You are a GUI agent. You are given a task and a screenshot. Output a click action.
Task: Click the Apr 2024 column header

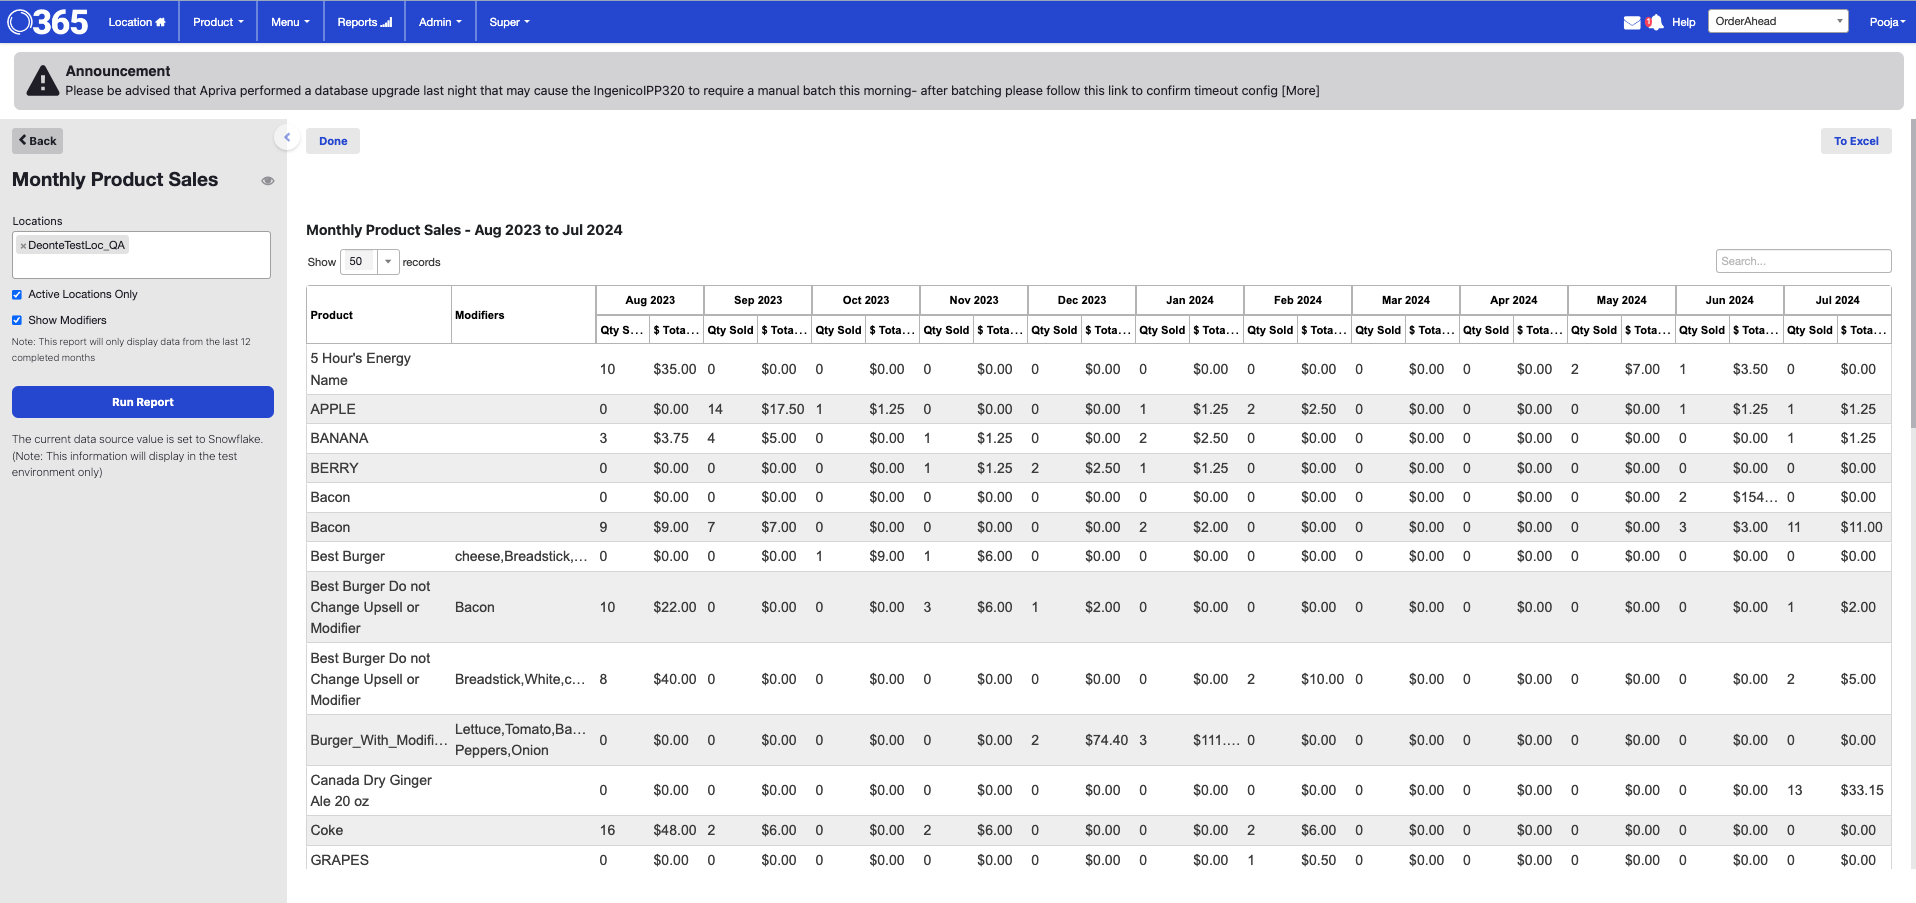(1514, 300)
